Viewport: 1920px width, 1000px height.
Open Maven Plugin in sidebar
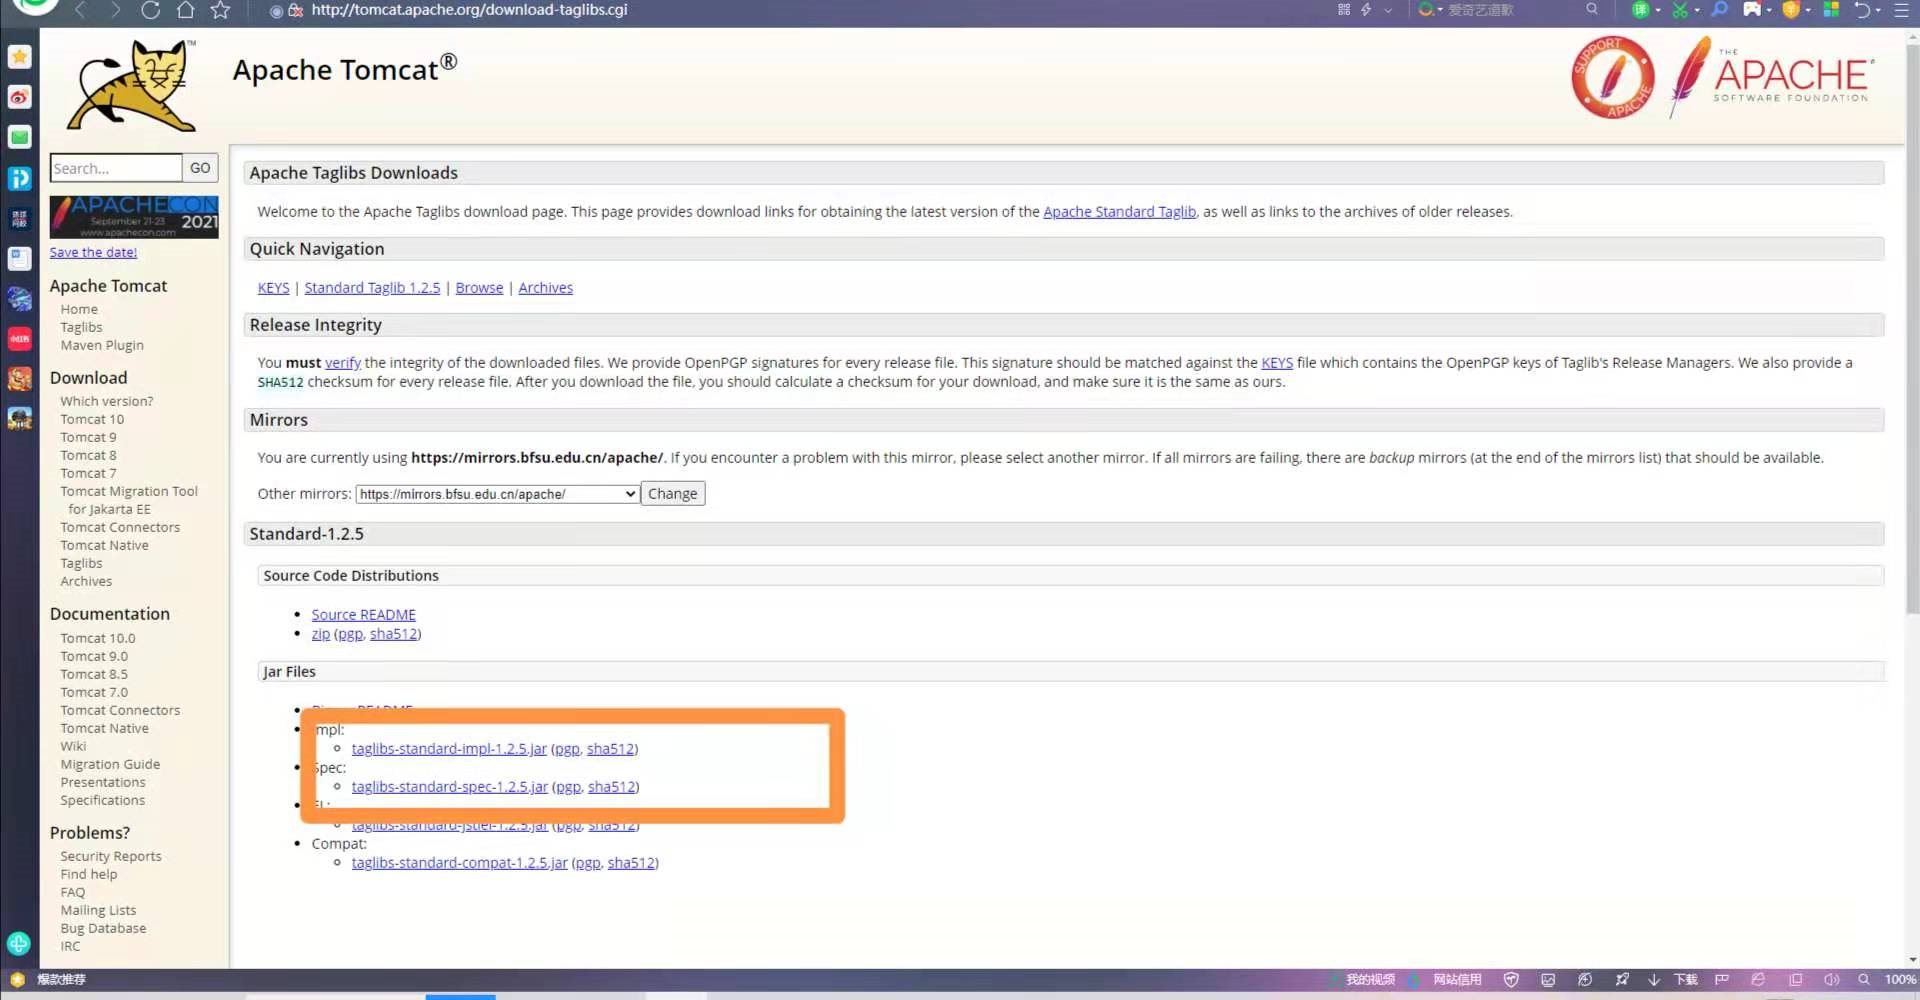(102, 346)
